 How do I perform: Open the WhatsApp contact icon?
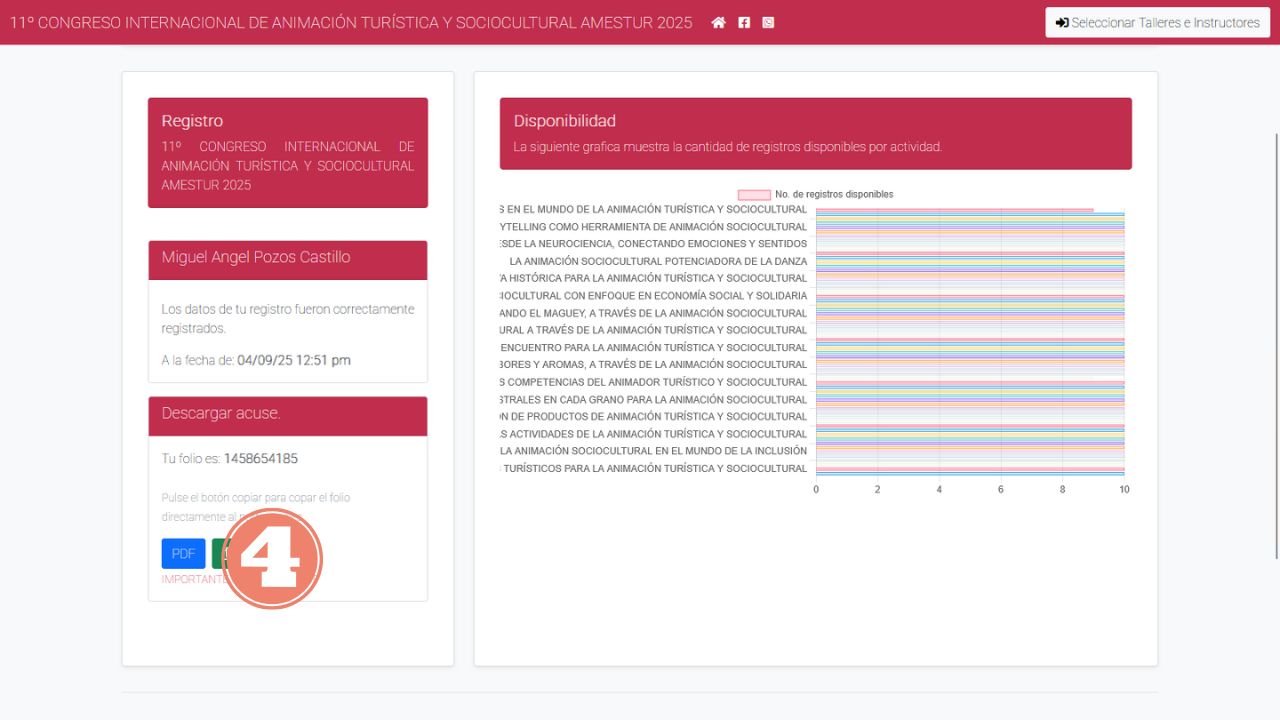[x=768, y=23]
